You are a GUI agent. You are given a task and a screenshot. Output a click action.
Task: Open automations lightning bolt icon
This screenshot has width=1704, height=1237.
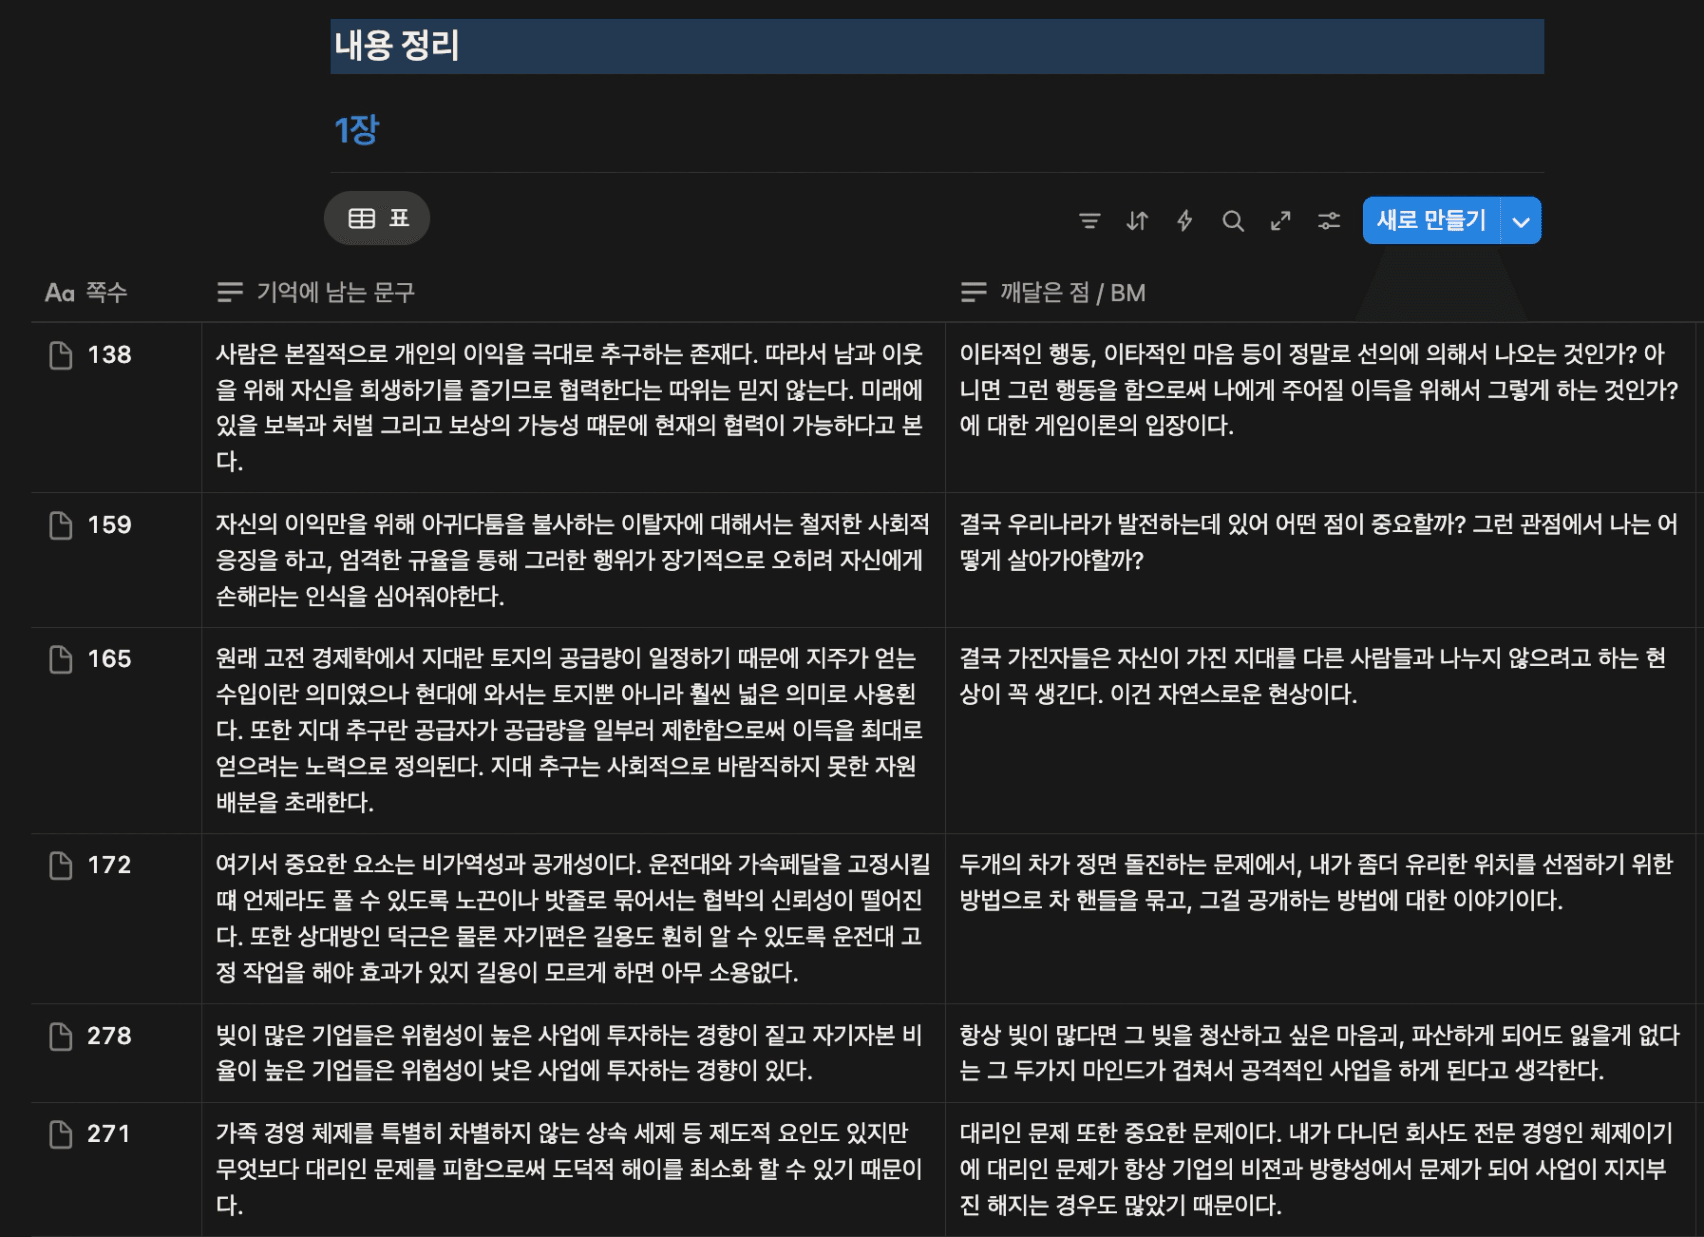(x=1185, y=221)
